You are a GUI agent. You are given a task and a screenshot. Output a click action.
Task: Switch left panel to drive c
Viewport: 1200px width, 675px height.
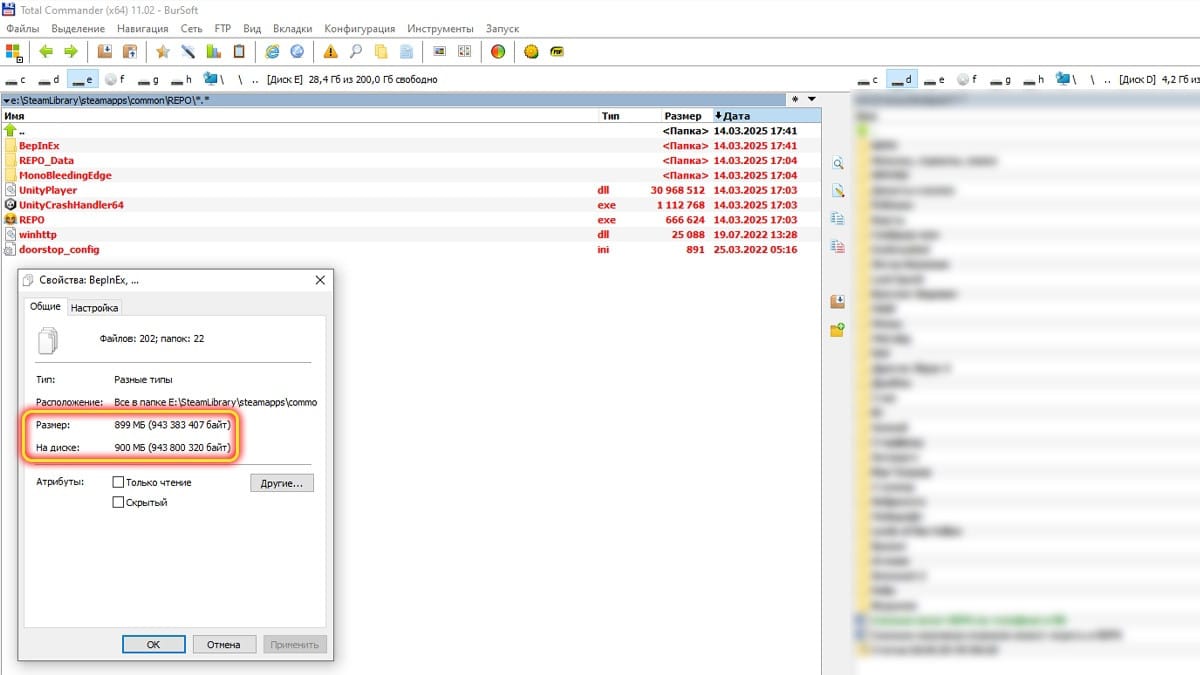[x=15, y=79]
